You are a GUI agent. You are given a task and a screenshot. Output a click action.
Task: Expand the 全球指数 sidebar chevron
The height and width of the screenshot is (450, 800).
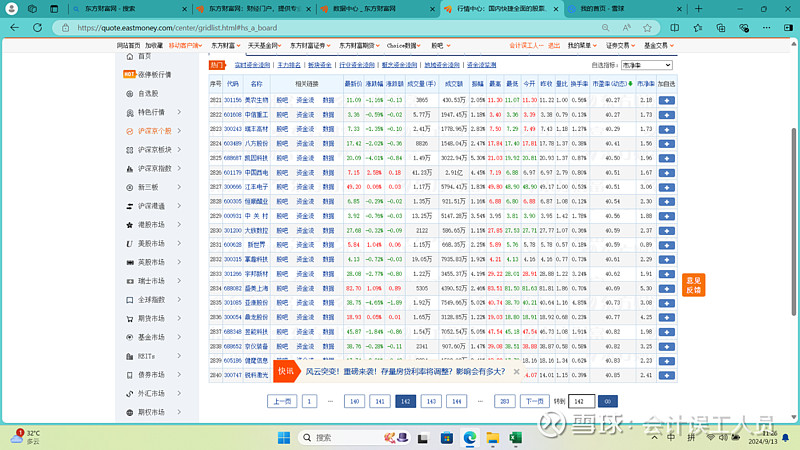click(179, 300)
